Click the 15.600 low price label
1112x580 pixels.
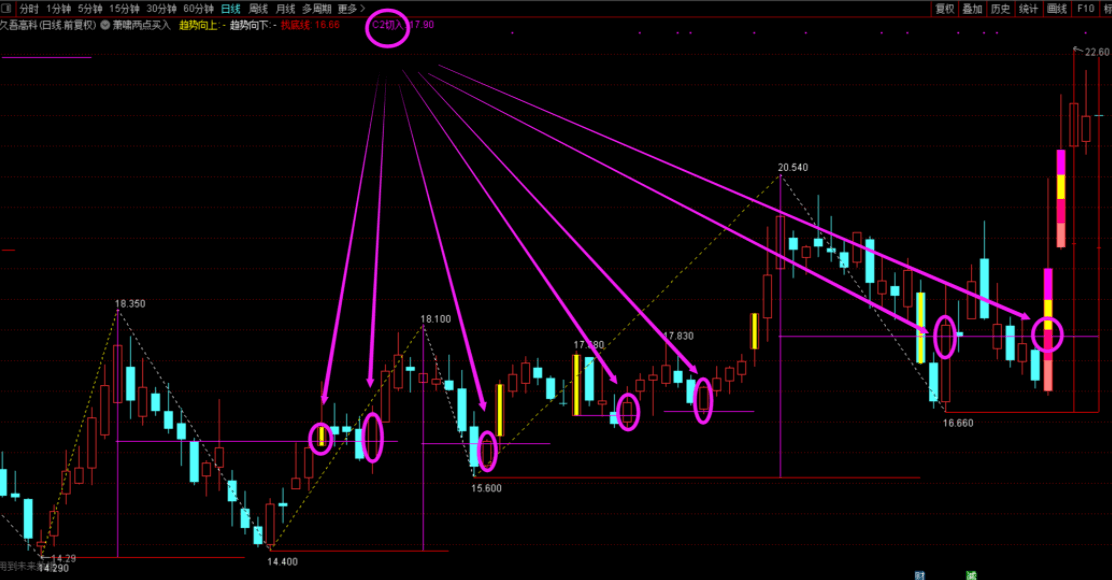tap(486, 488)
